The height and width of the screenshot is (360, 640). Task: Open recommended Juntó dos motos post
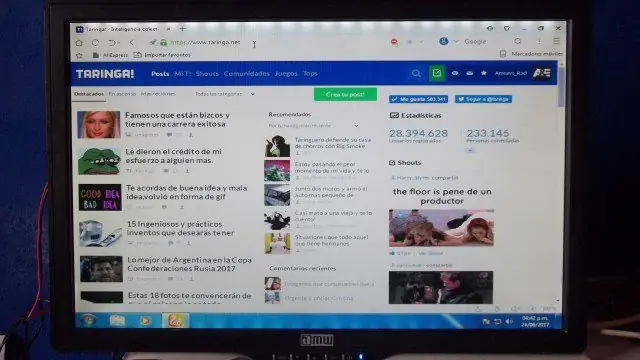[331, 192]
